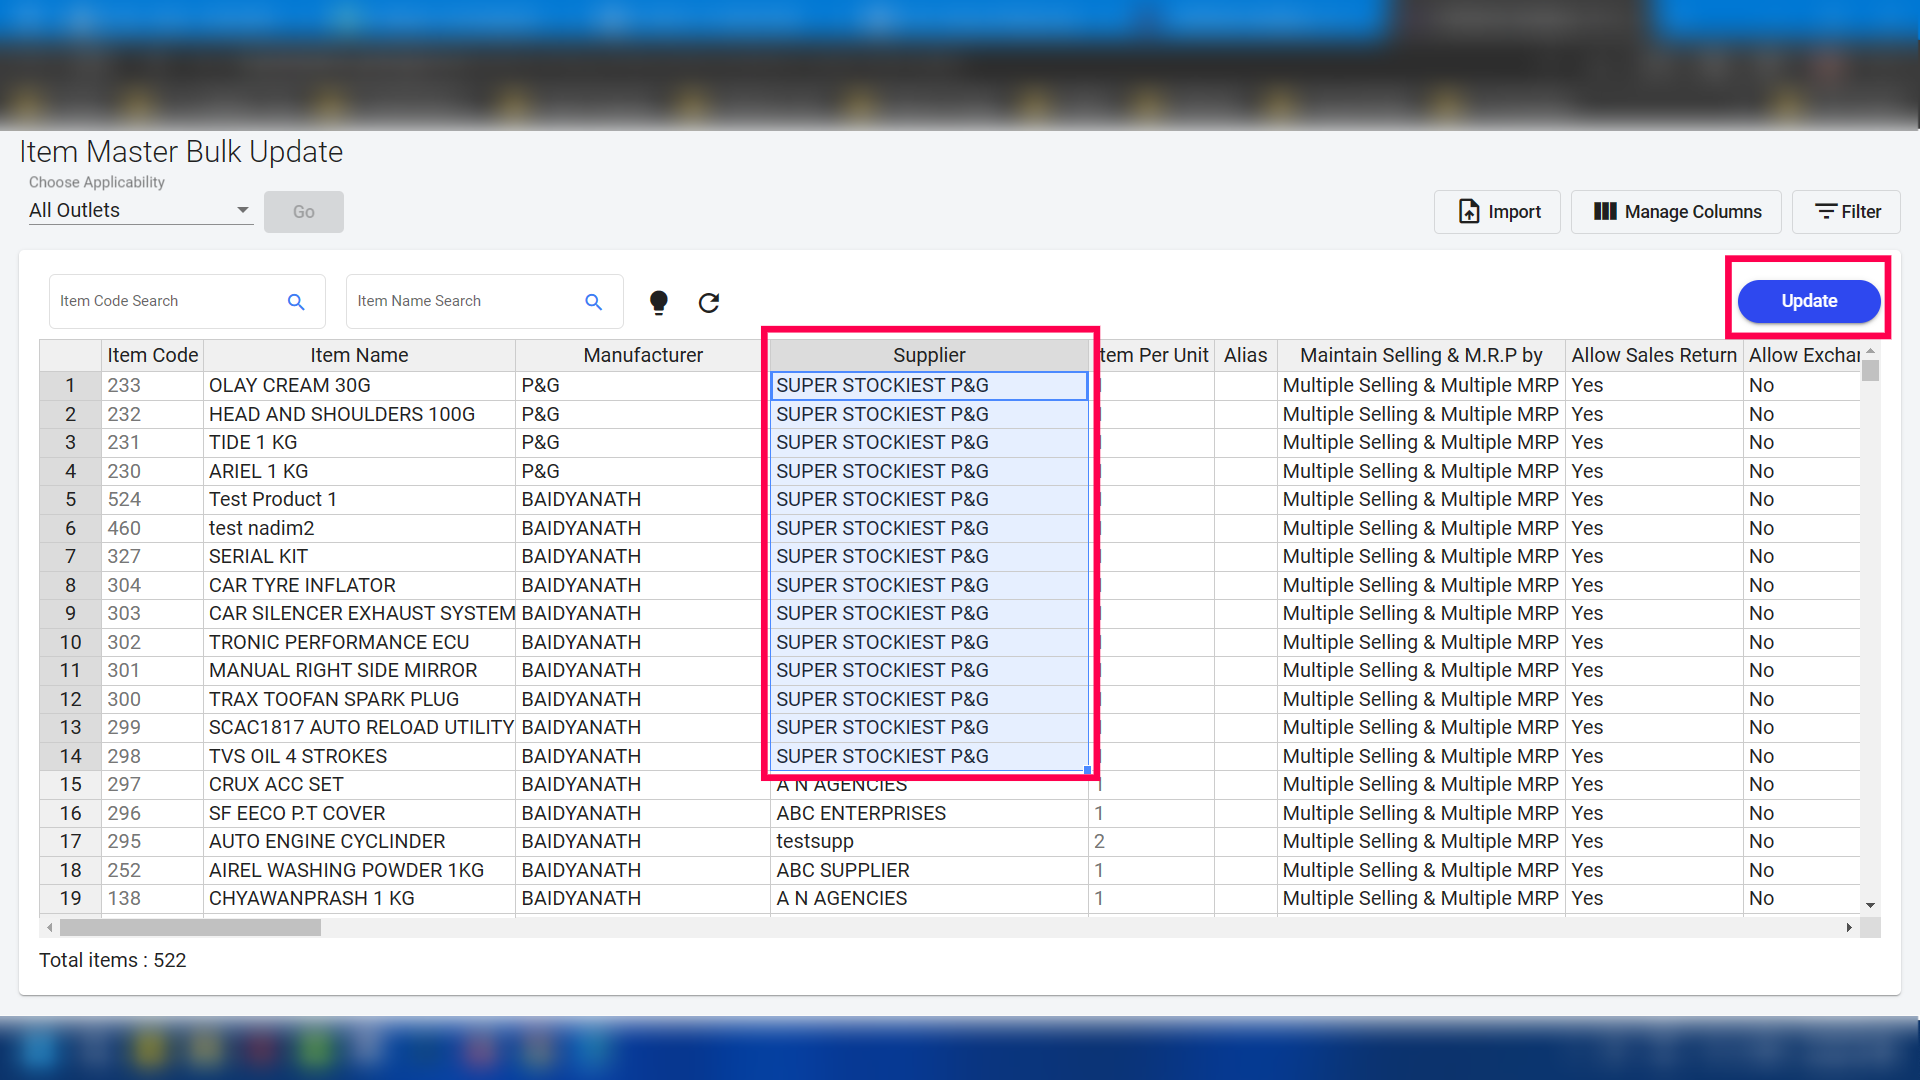1920x1080 pixels.
Task: Click the Manage Columns icon
Action: point(1605,212)
